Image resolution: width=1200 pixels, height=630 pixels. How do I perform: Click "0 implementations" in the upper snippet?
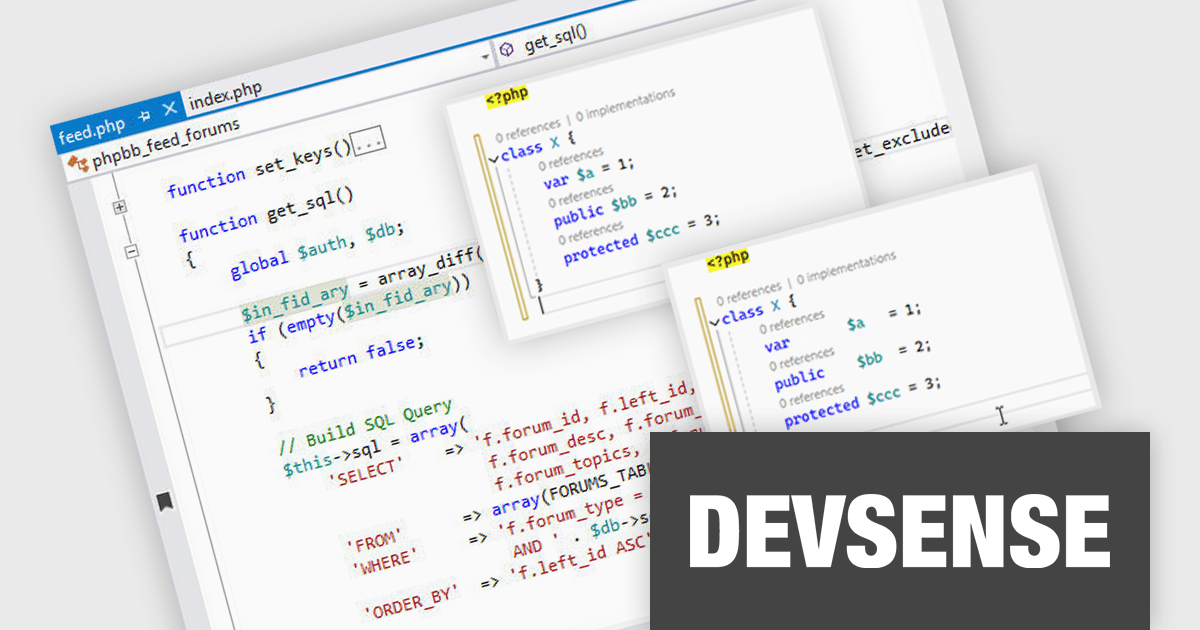click(625, 100)
